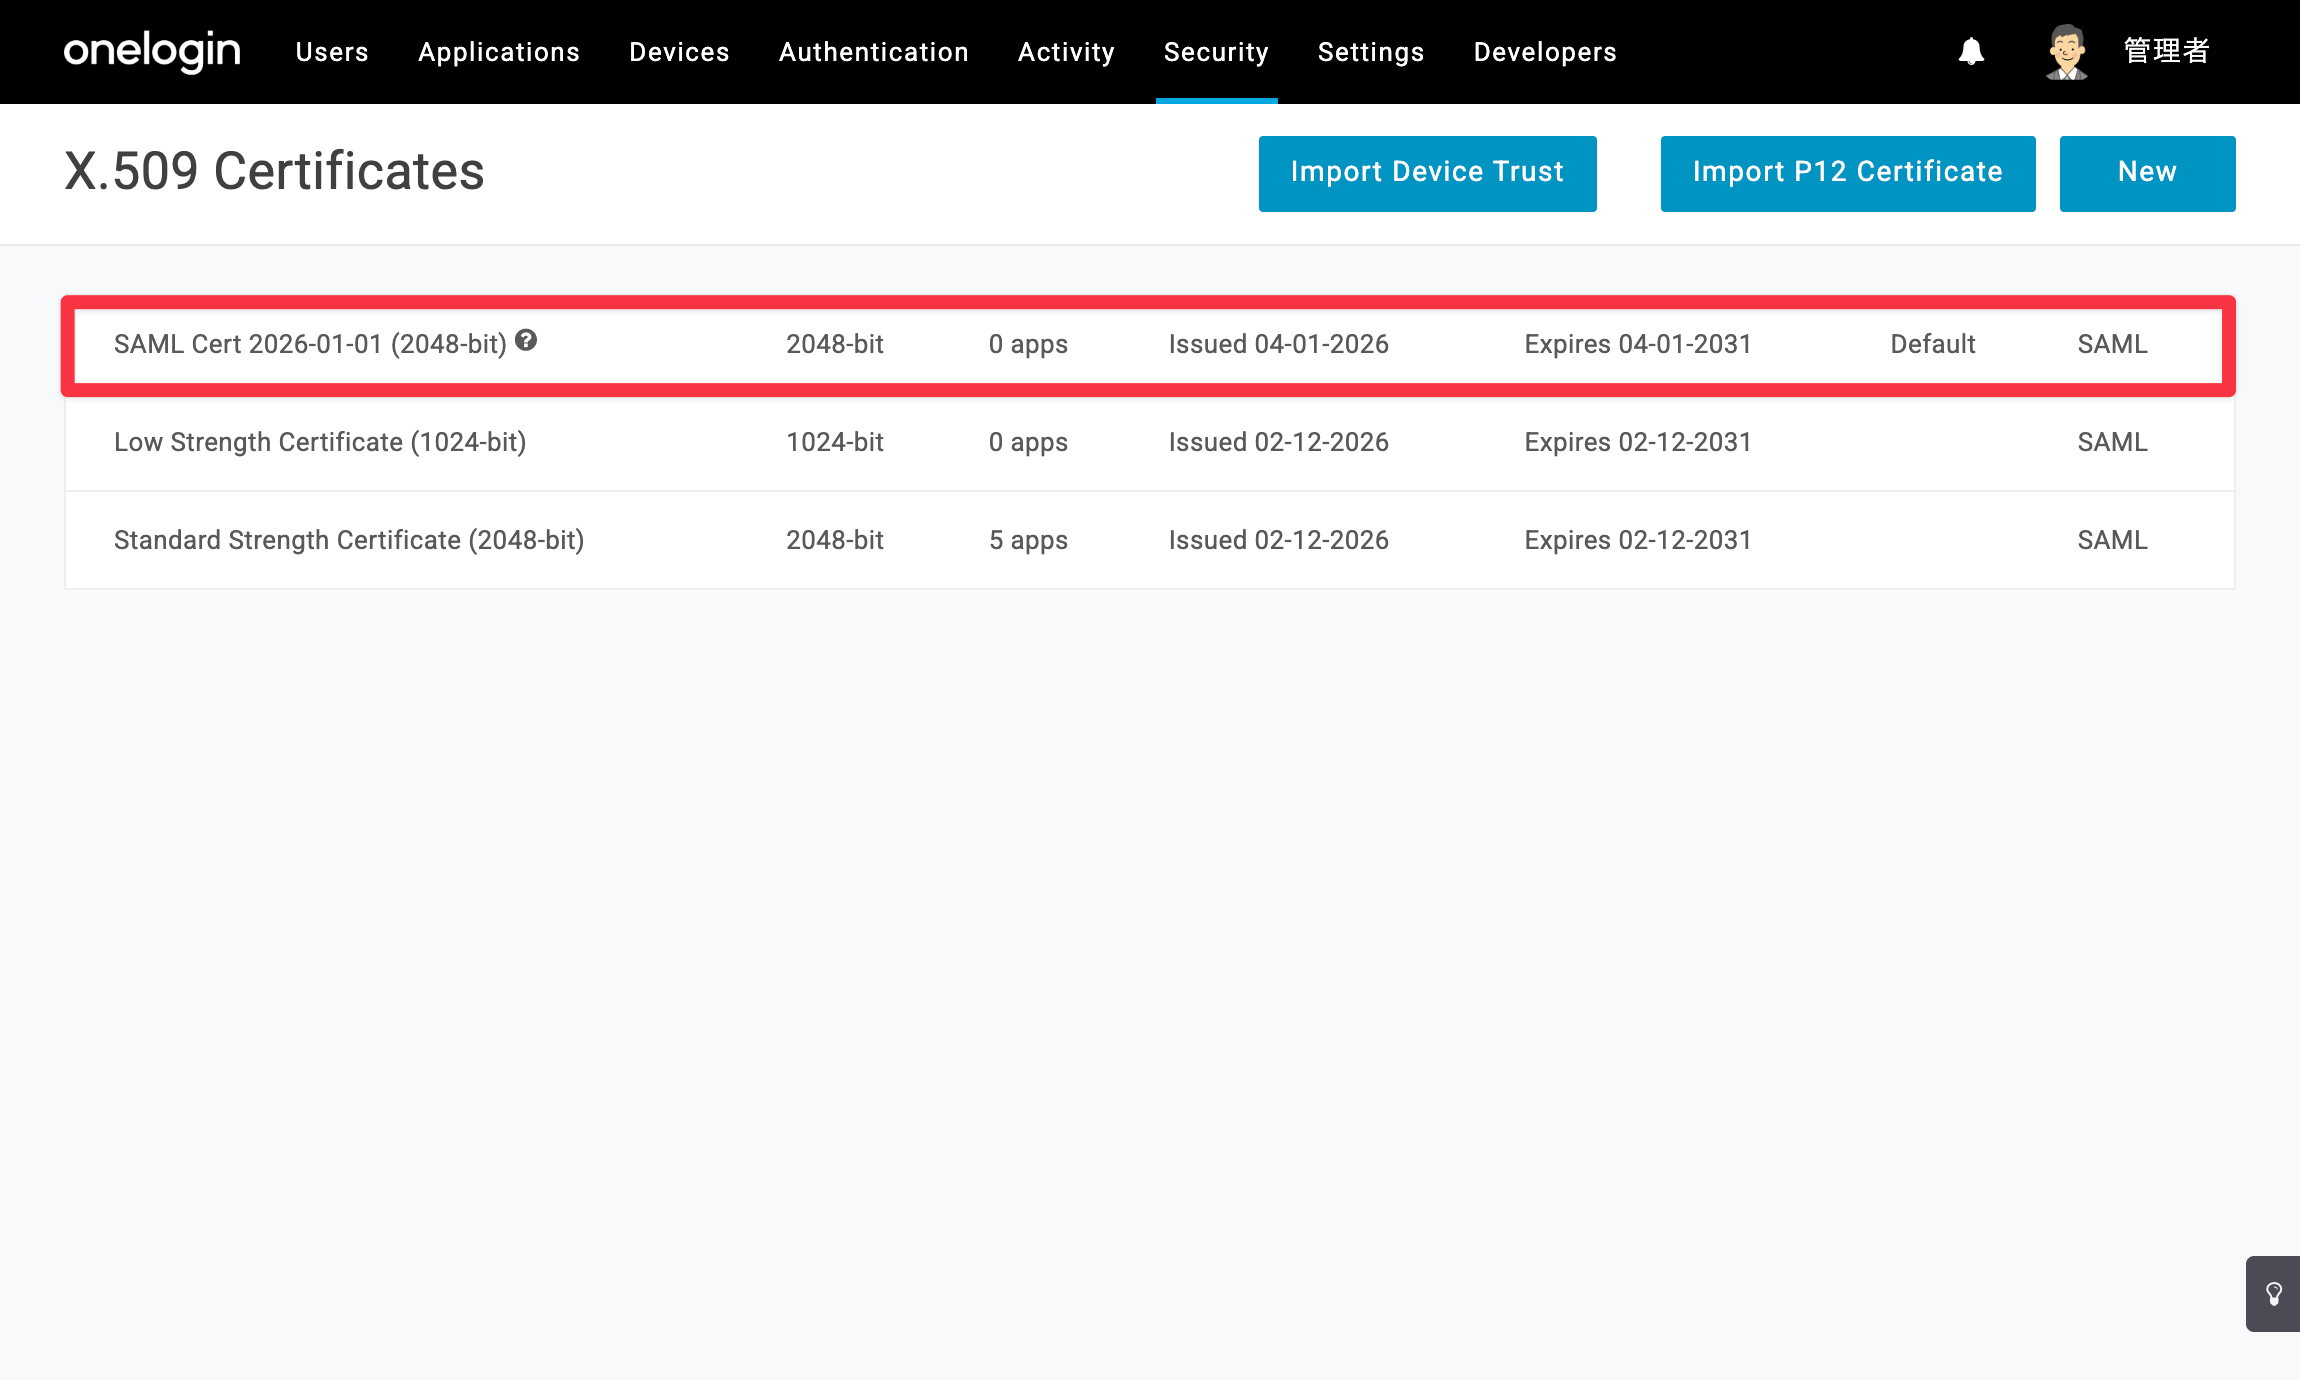Open the Applications menu

click(499, 52)
